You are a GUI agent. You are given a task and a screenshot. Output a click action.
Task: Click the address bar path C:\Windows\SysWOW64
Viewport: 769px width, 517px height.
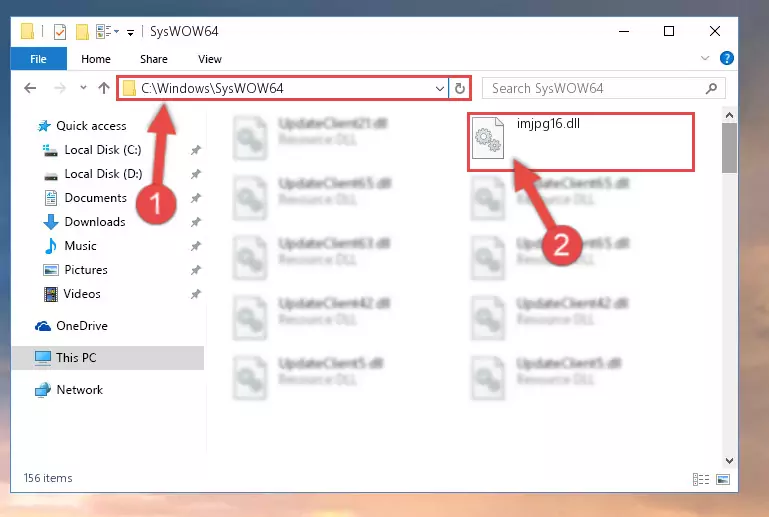pos(212,88)
